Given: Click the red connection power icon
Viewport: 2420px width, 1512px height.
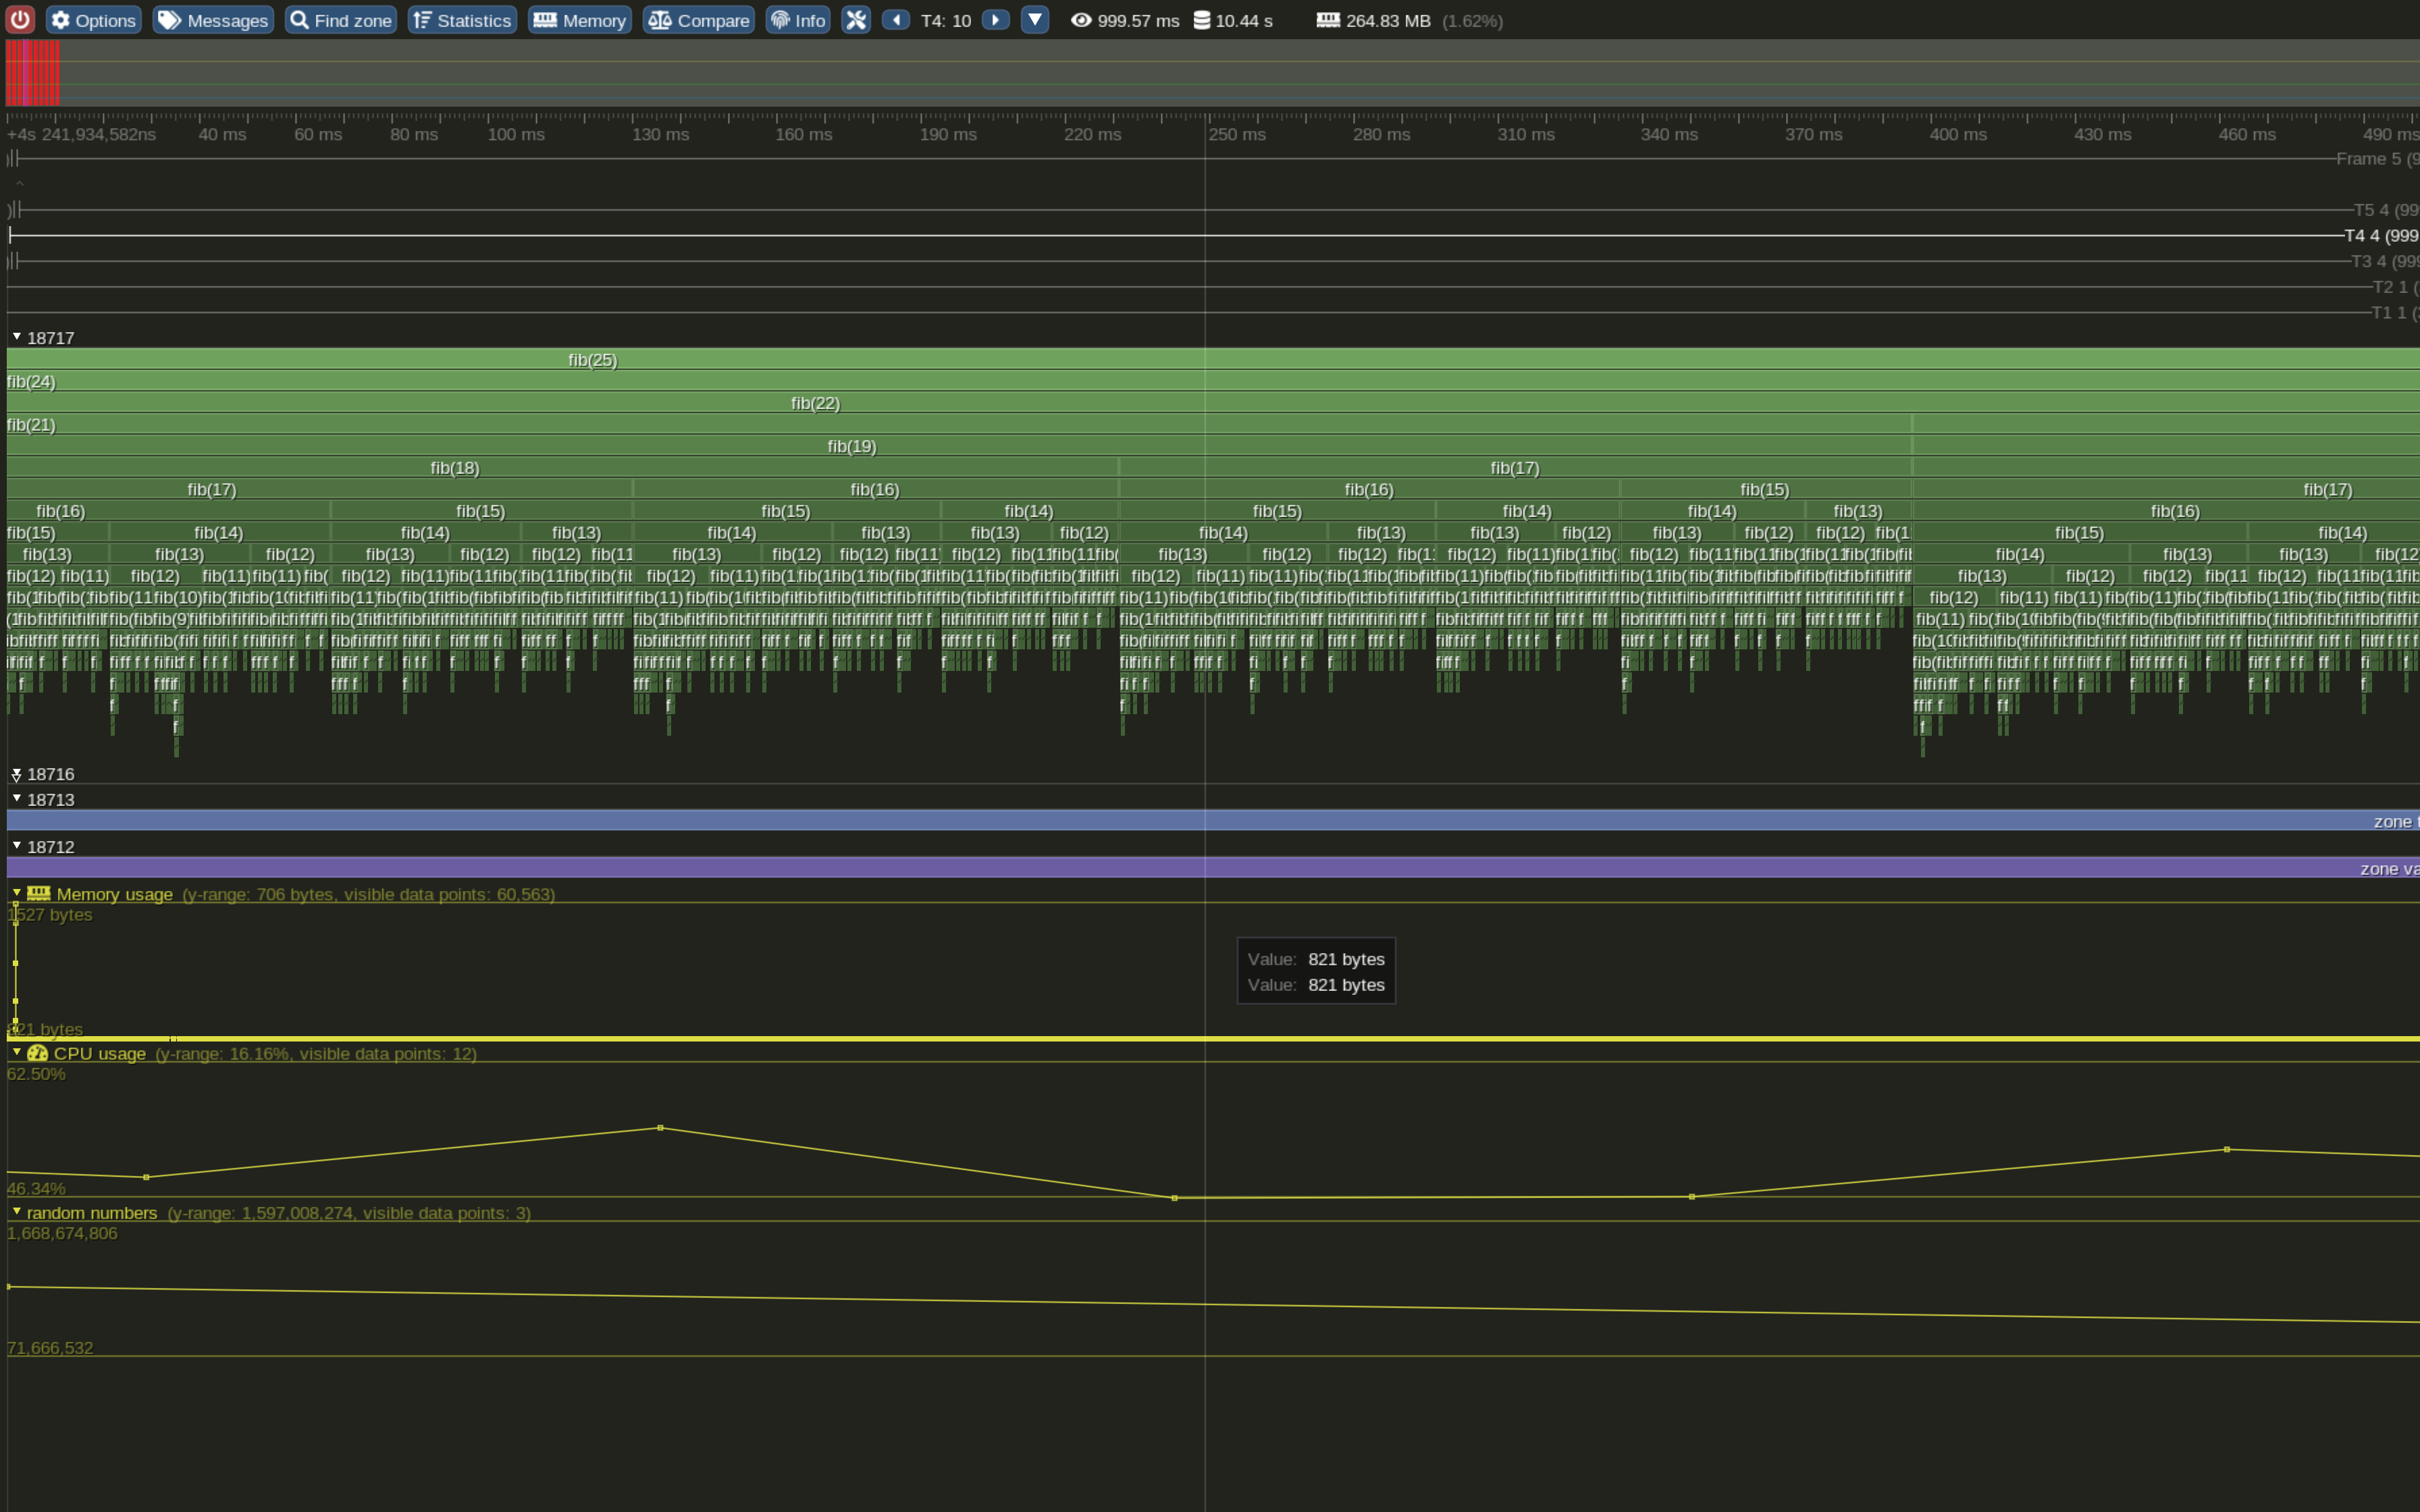Looking at the screenshot, I should [20, 20].
